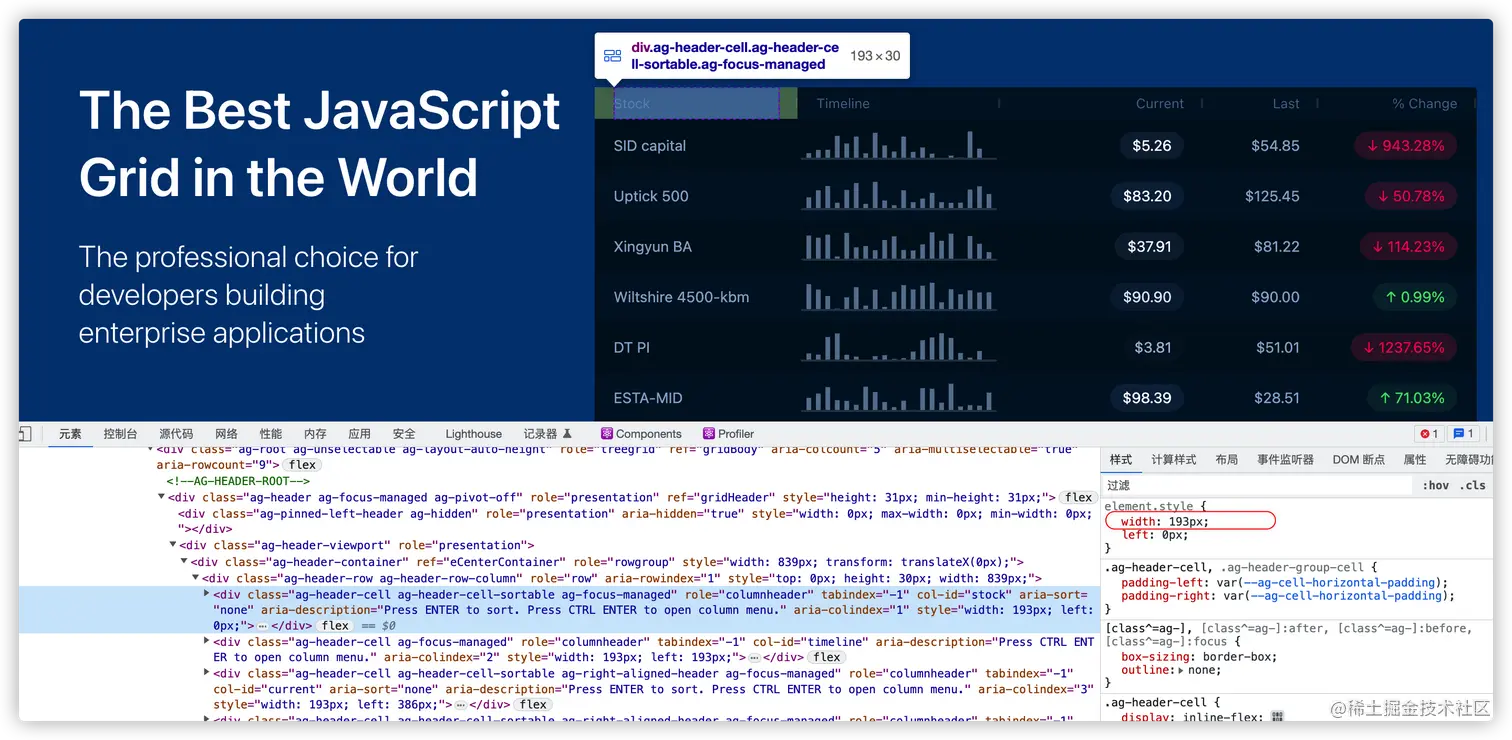Click flex badge after aria-rowcount="9"
This screenshot has height=740, width=1512.
click(x=302, y=465)
